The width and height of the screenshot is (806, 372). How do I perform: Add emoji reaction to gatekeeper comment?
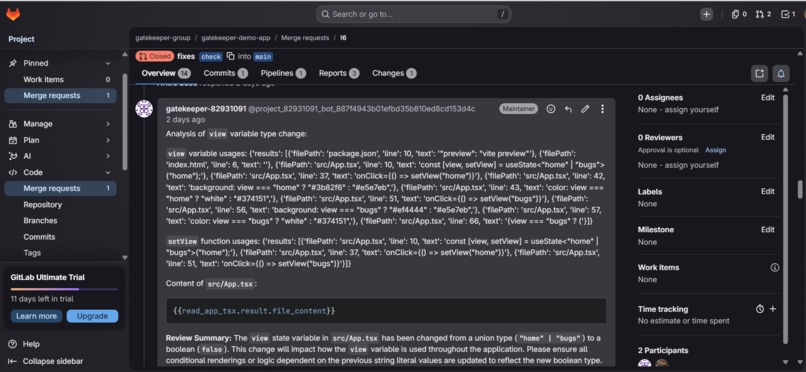(551, 109)
